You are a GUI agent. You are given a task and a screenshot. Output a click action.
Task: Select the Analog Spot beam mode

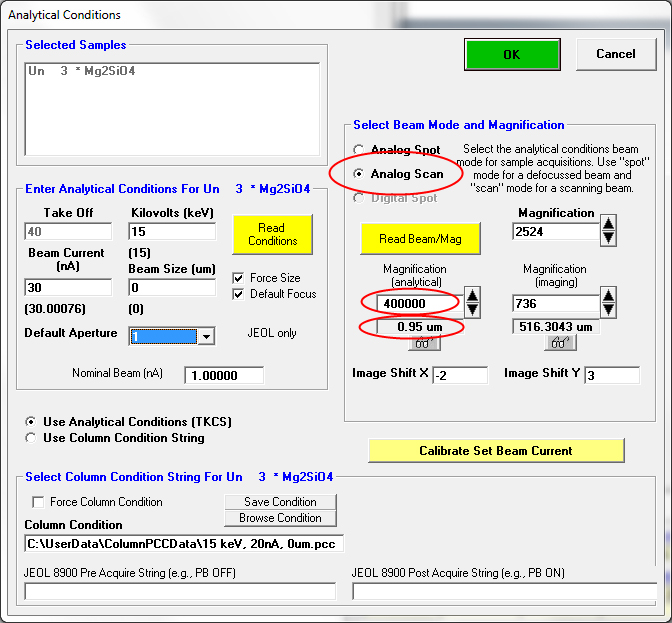click(x=359, y=150)
